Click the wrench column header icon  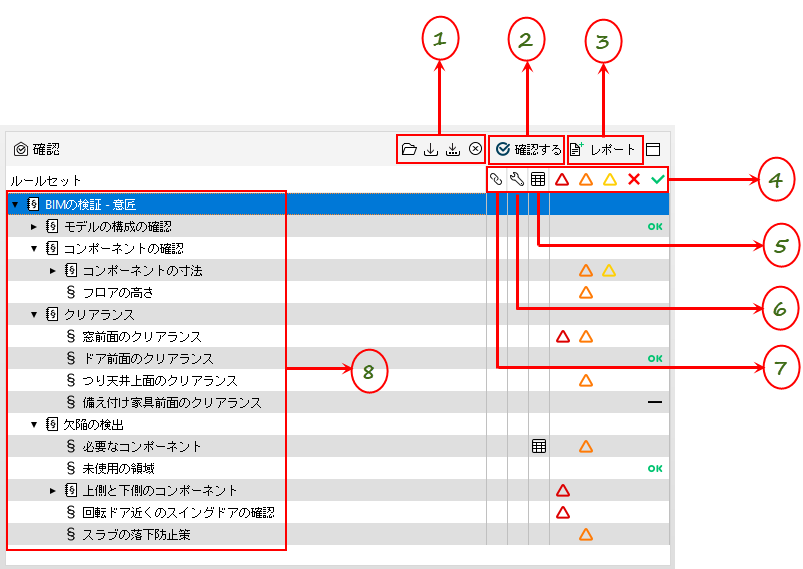coord(517,179)
